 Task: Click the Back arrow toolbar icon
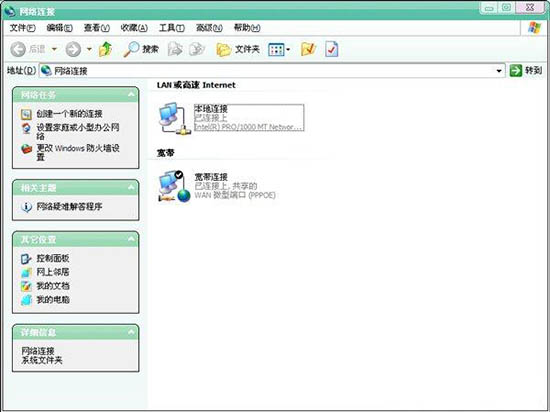(x=18, y=49)
